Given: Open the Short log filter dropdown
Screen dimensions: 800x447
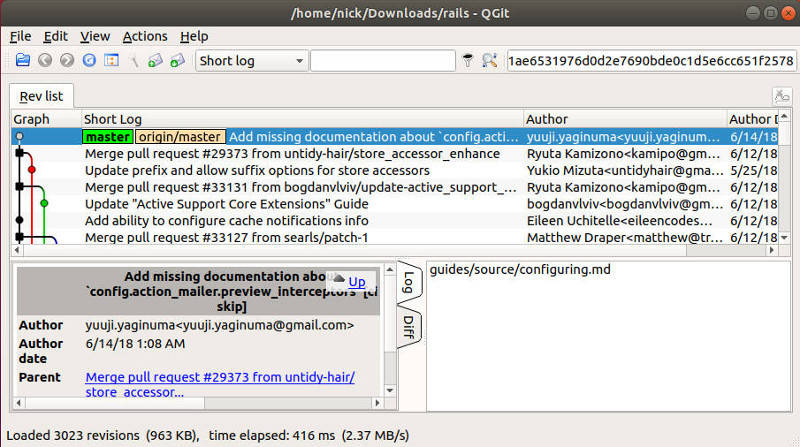Looking at the screenshot, I should (x=251, y=61).
